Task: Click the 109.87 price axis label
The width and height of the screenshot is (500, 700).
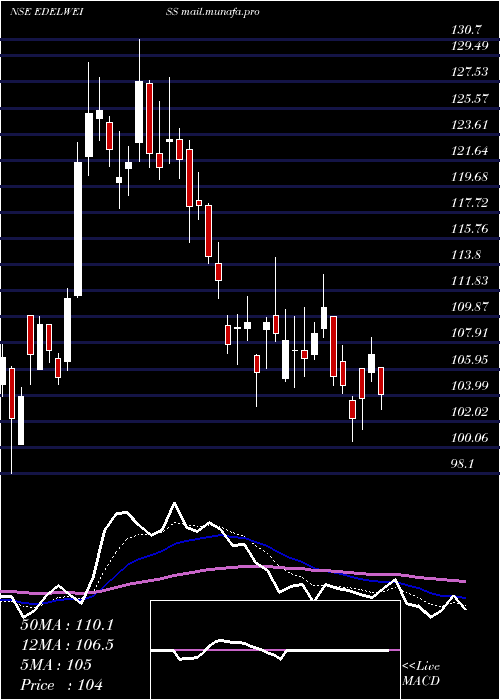Action: [x=470, y=307]
